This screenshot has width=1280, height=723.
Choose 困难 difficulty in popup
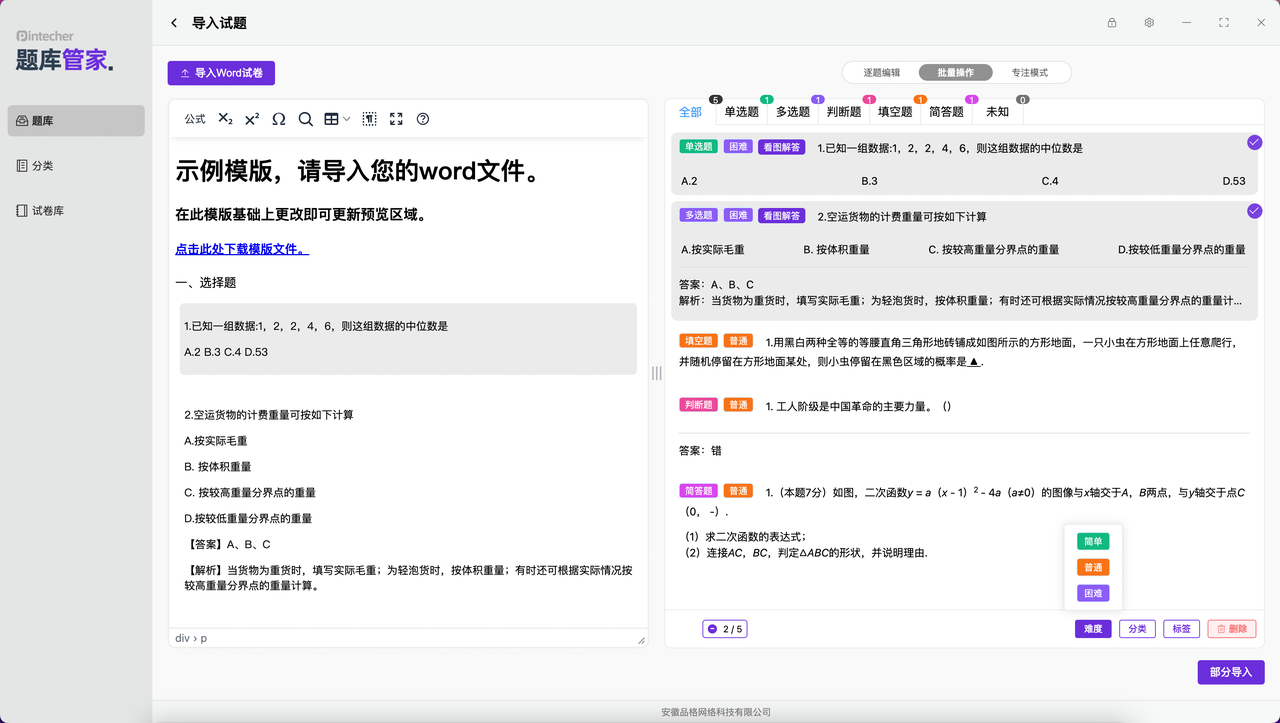(1093, 593)
